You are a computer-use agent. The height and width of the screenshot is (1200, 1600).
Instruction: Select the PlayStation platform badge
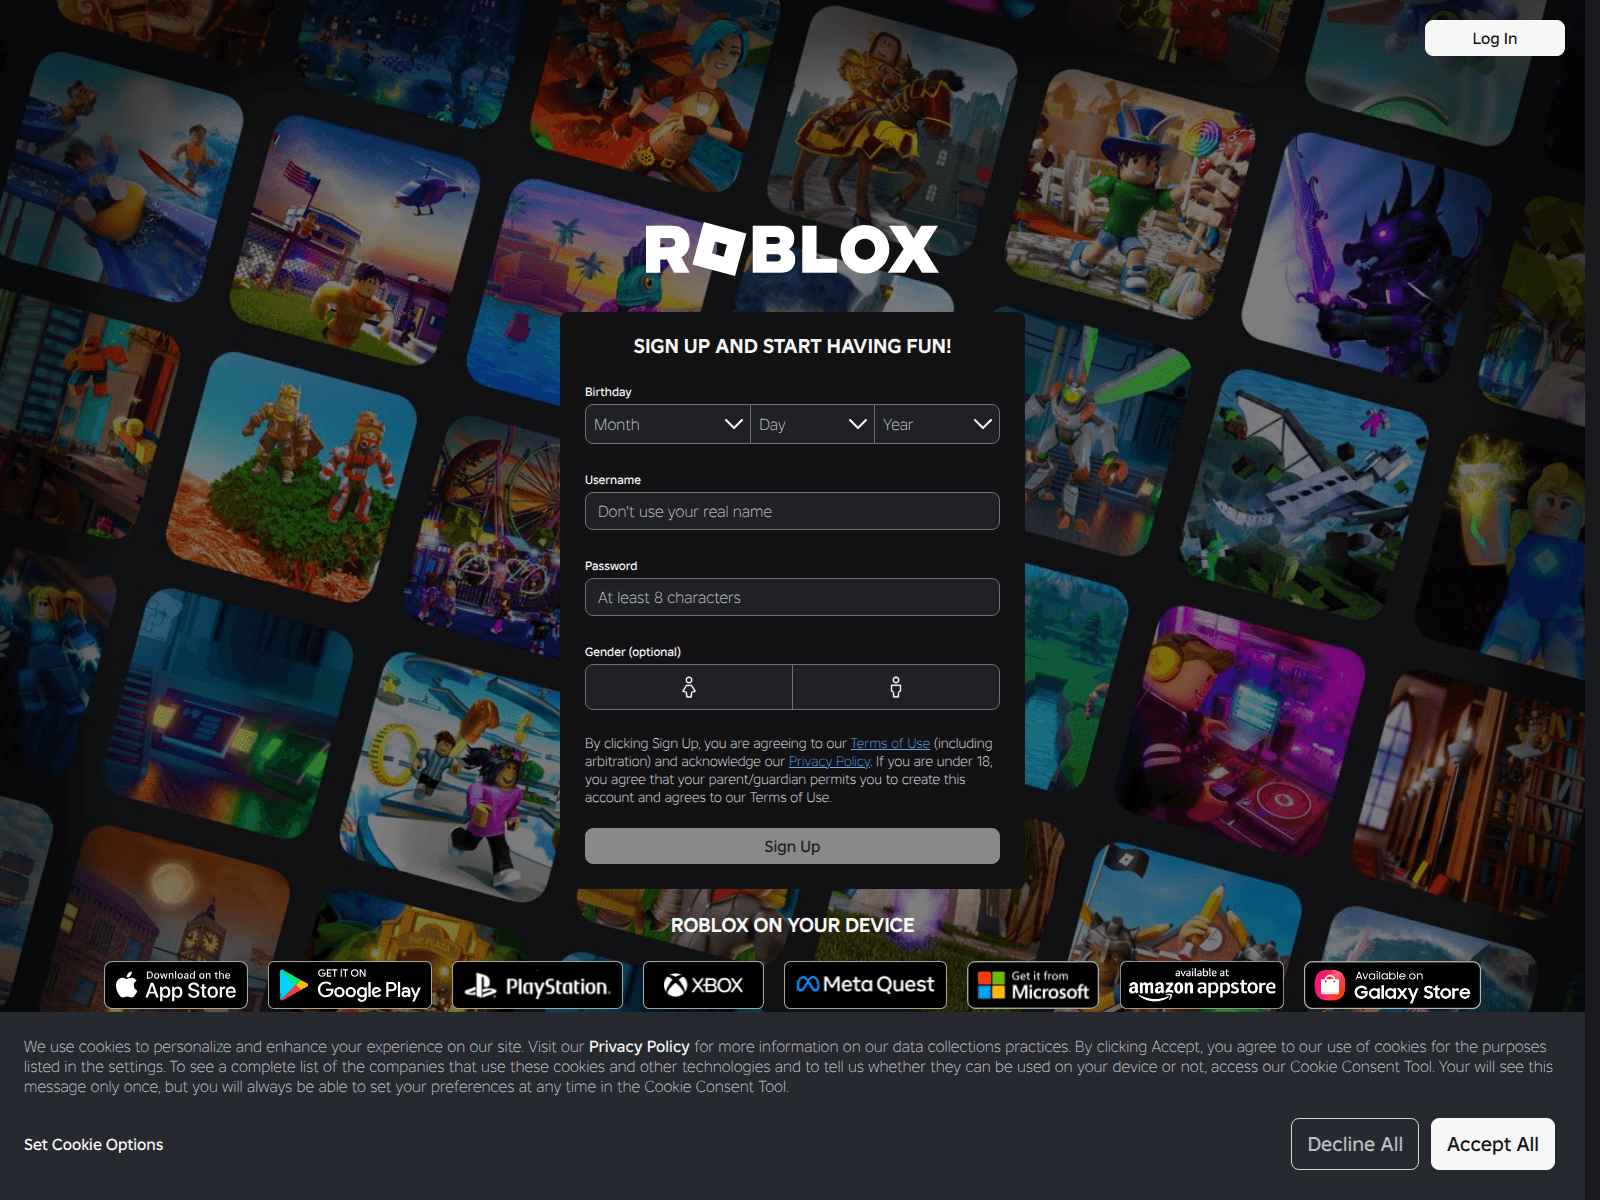(537, 985)
